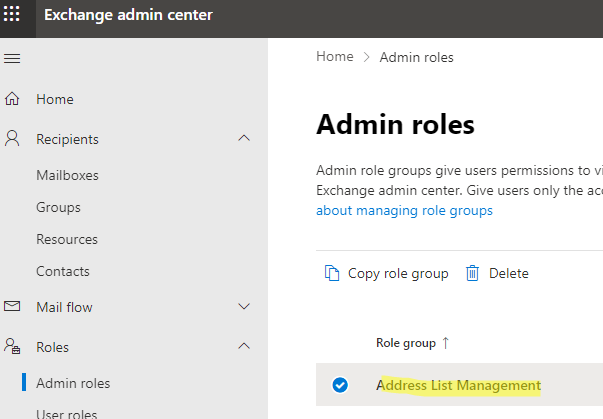This screenshot has width=603, height=419.
Task: Click the Roles person-badge icon
Action: [12, 346]
